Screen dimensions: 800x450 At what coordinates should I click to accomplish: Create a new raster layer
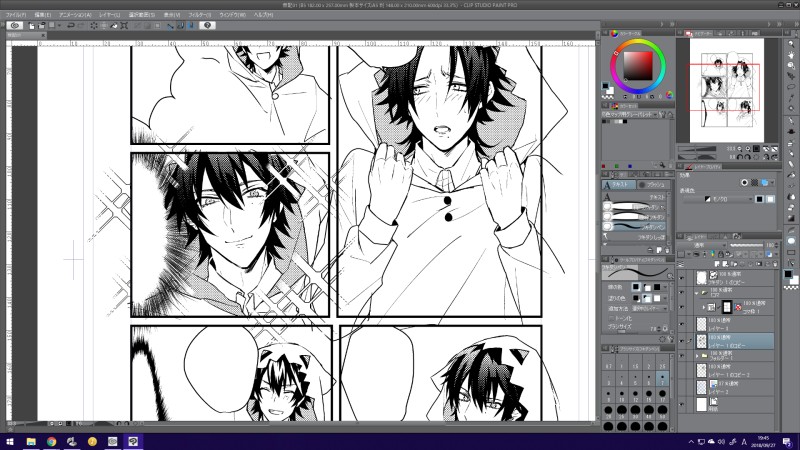(717, 263)
